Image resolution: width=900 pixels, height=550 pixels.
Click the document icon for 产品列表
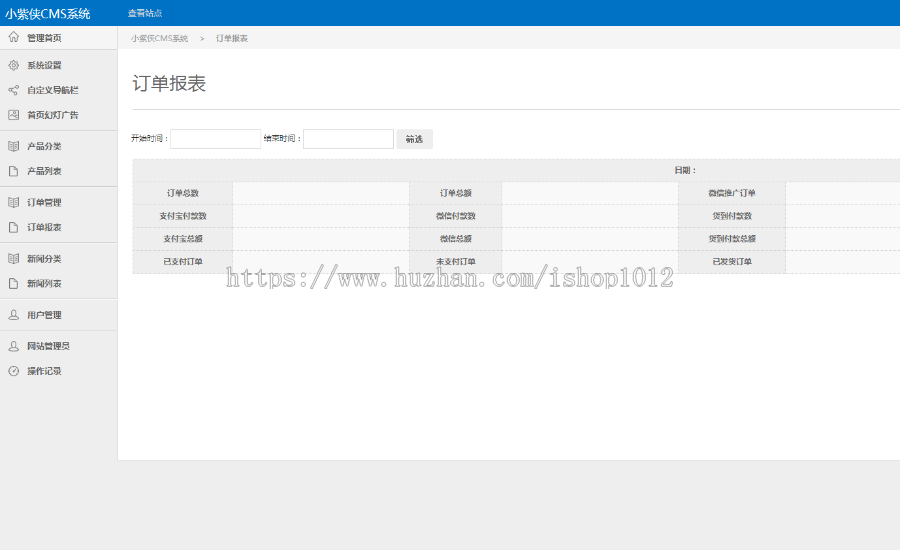pyautogui.click(x=13, y=171)
